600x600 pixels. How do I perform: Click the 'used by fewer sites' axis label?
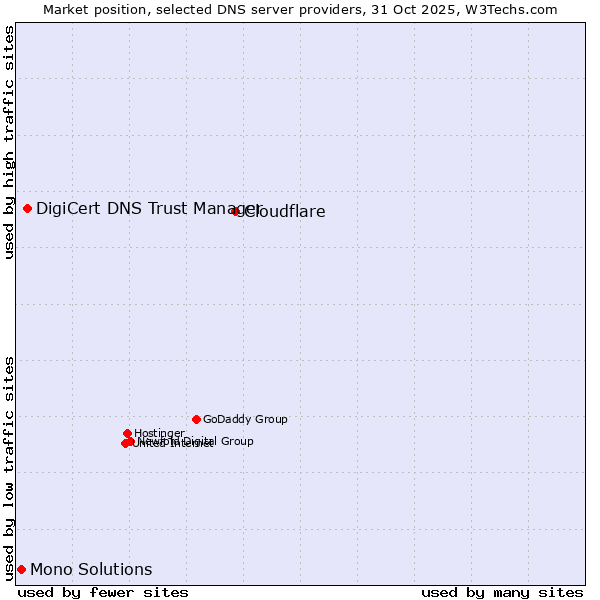point(103,592)
